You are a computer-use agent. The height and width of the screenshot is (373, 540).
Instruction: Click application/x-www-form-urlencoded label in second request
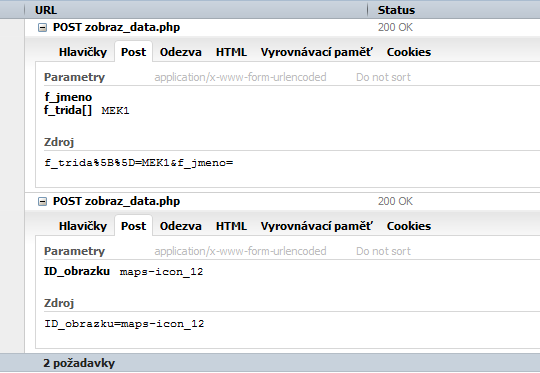[x=240, y=251]
